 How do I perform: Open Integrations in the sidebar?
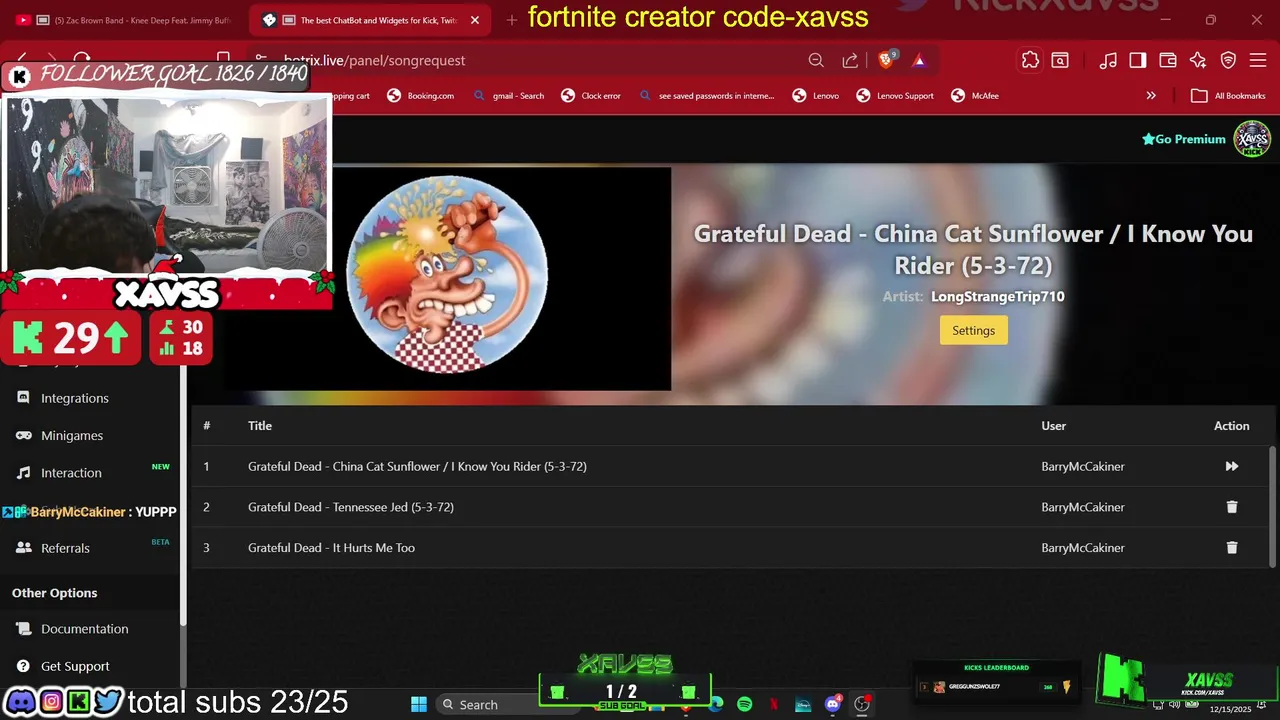click(x=74, y=398)
